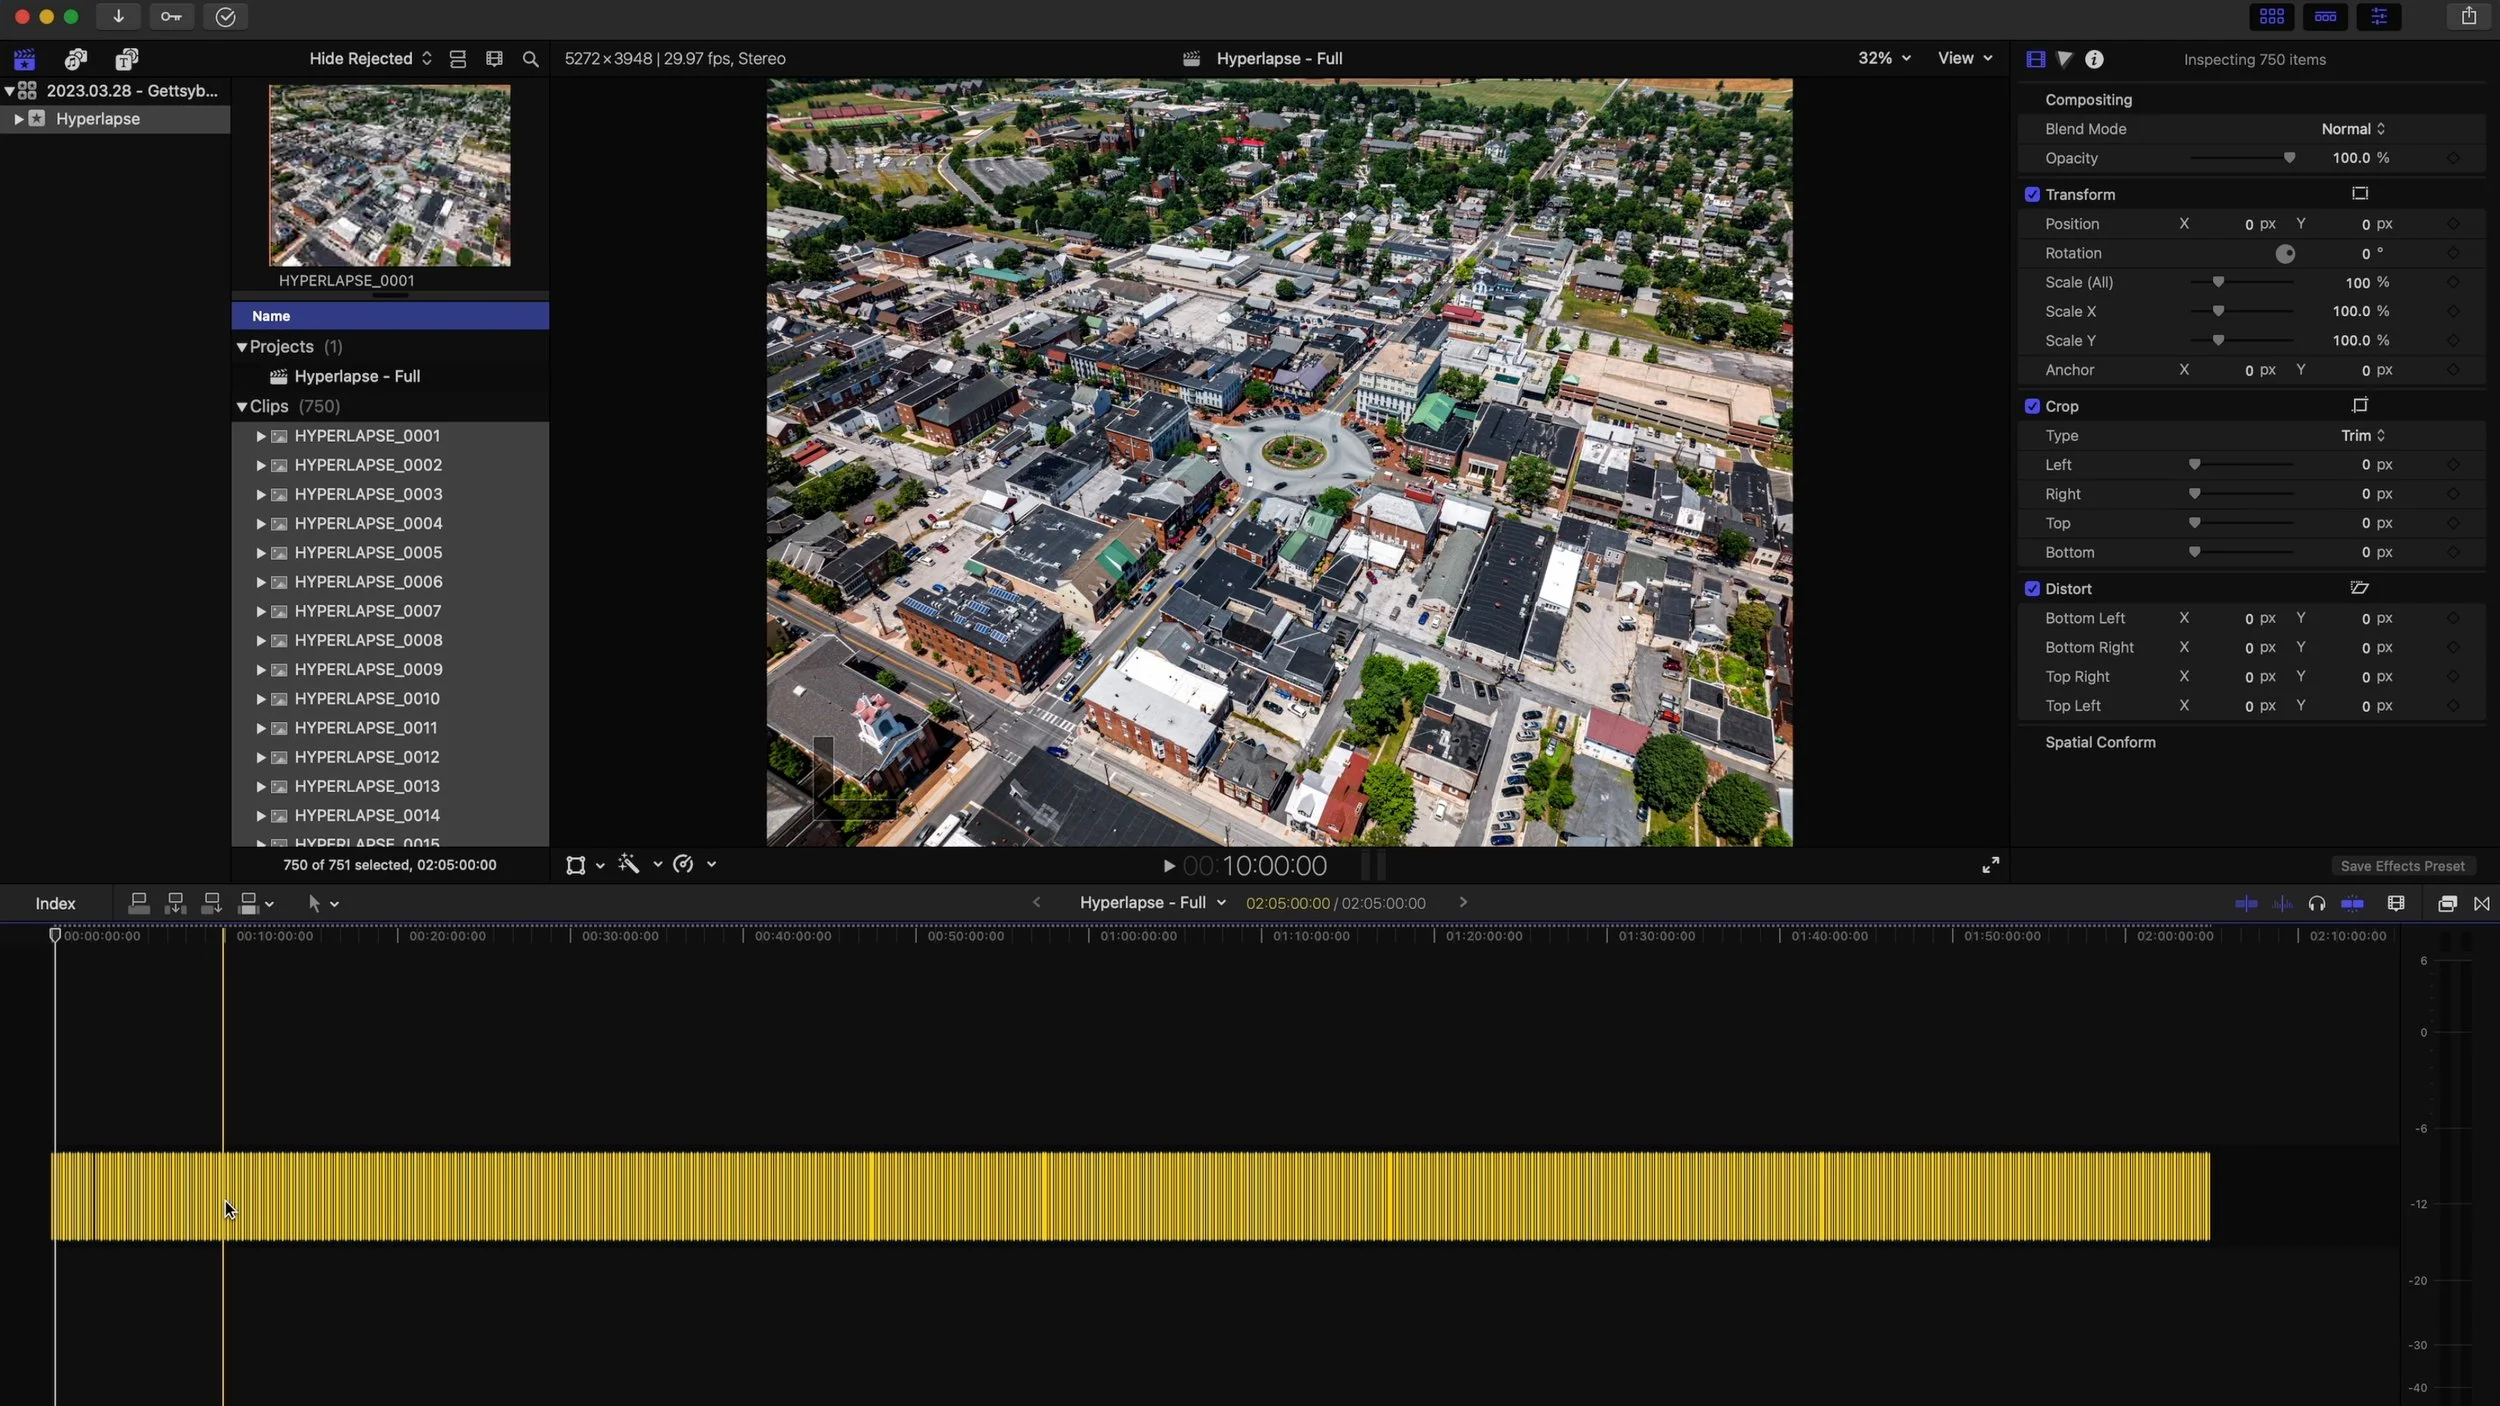The image size is (2500, 1406).
Task: Open the viewer View menu
Action: [1964, 58]
